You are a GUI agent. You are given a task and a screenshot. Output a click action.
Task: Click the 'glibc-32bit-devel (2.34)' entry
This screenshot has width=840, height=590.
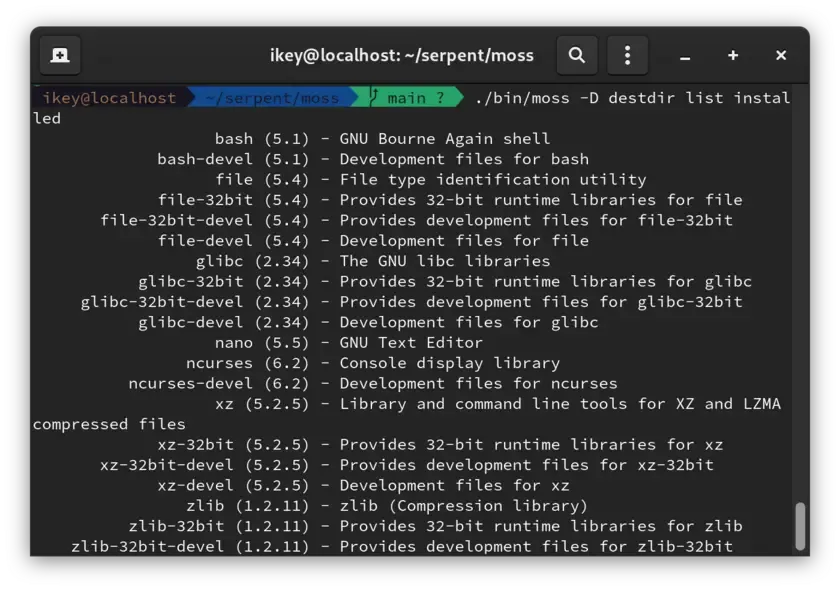click(195, 302)
